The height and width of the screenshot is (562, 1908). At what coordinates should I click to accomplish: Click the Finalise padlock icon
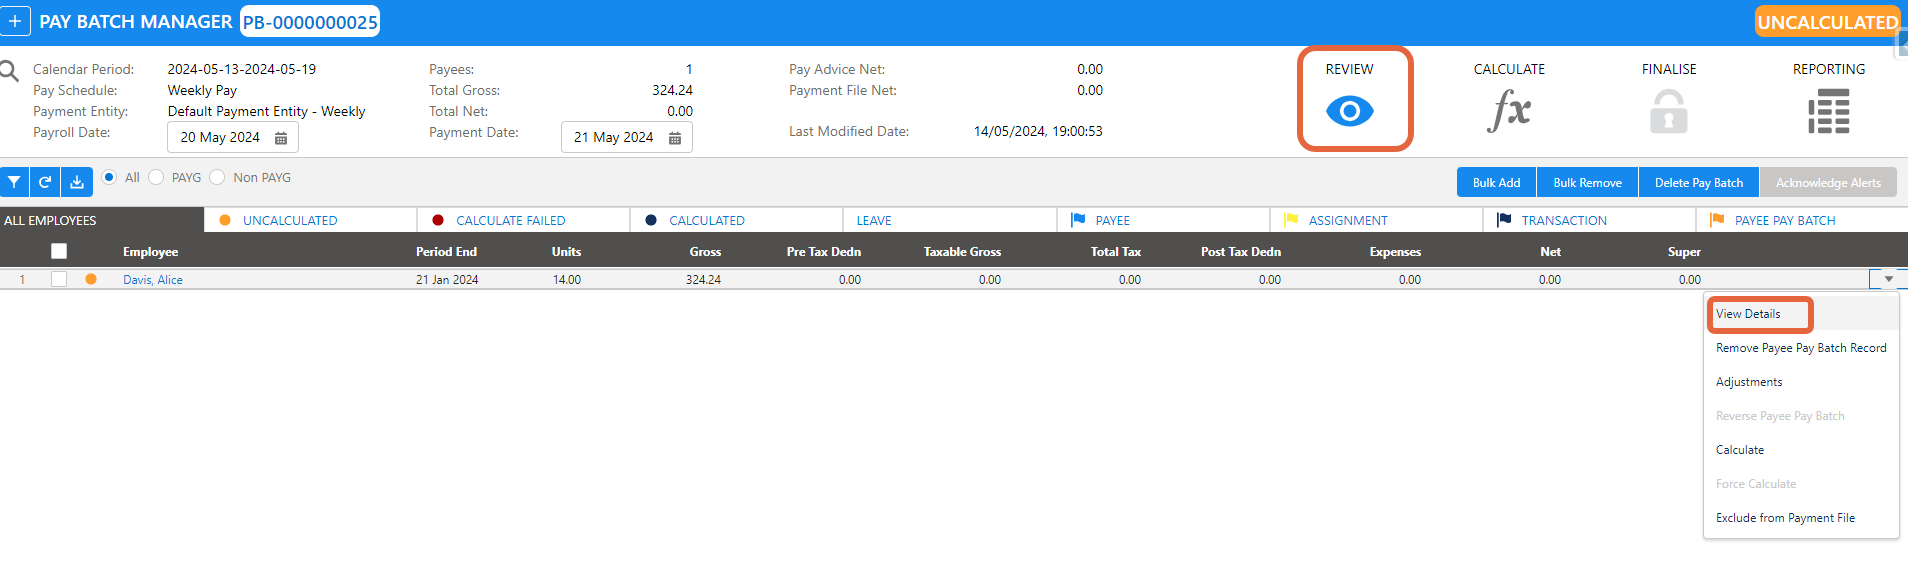[x=1668, y=111]
